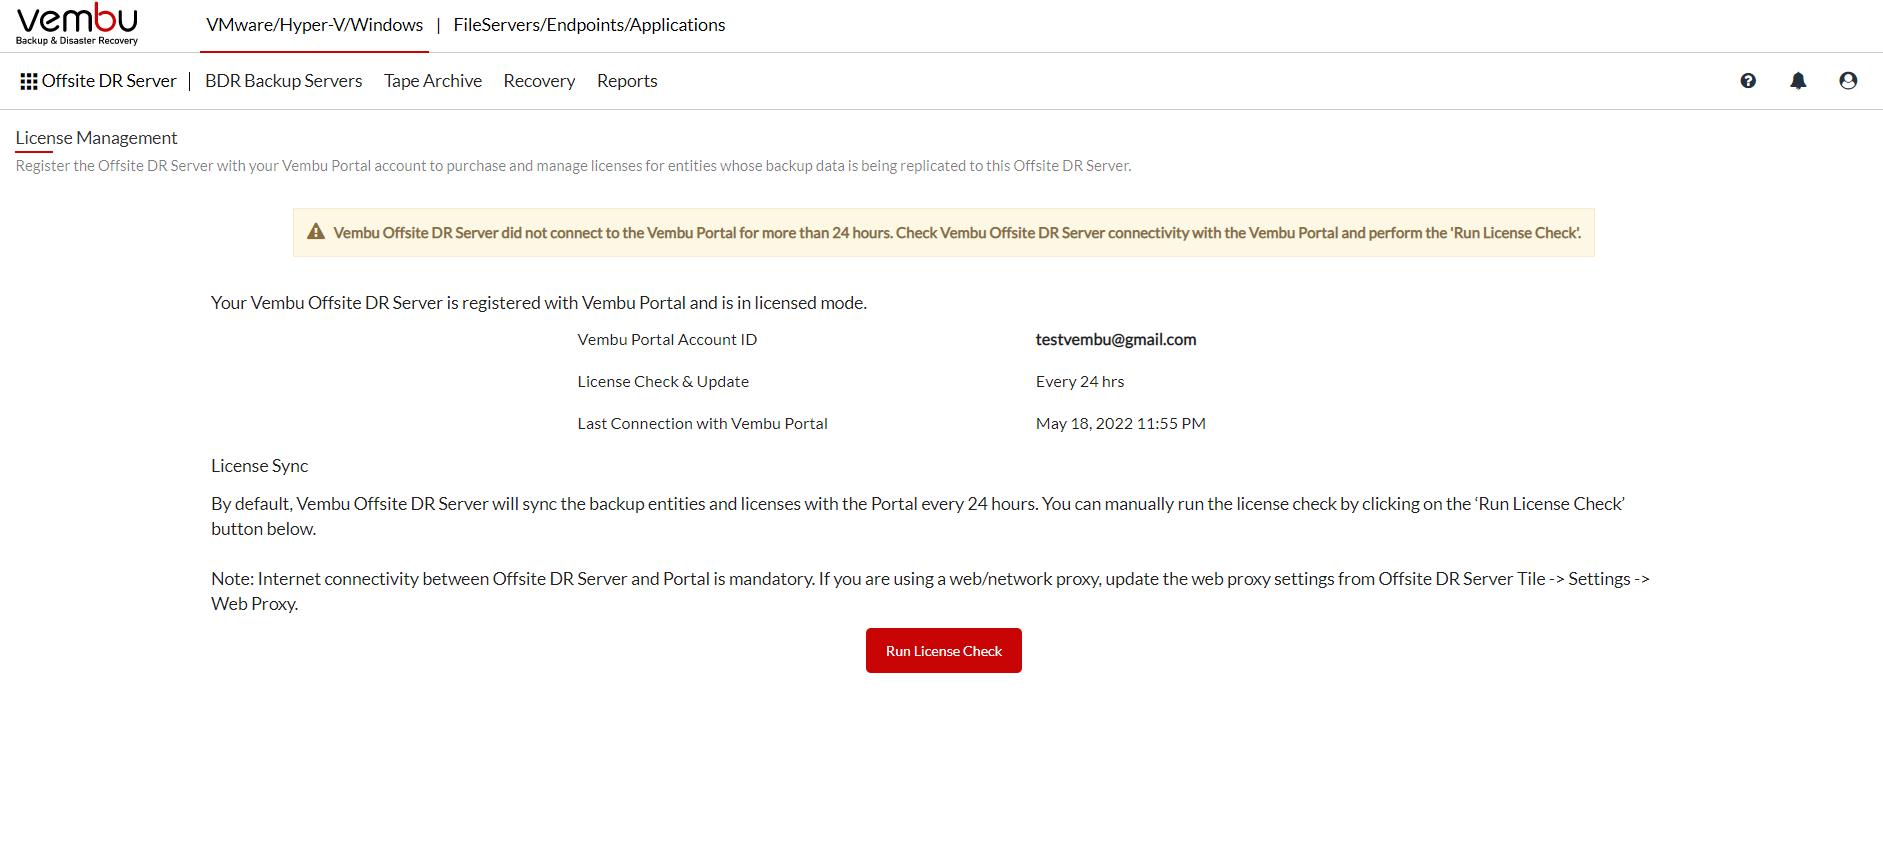1883x847 pixels.
Task: Click the 'May 18, 2022 11:55 PM' timestamp
Action: click(x=1121, y=424)
